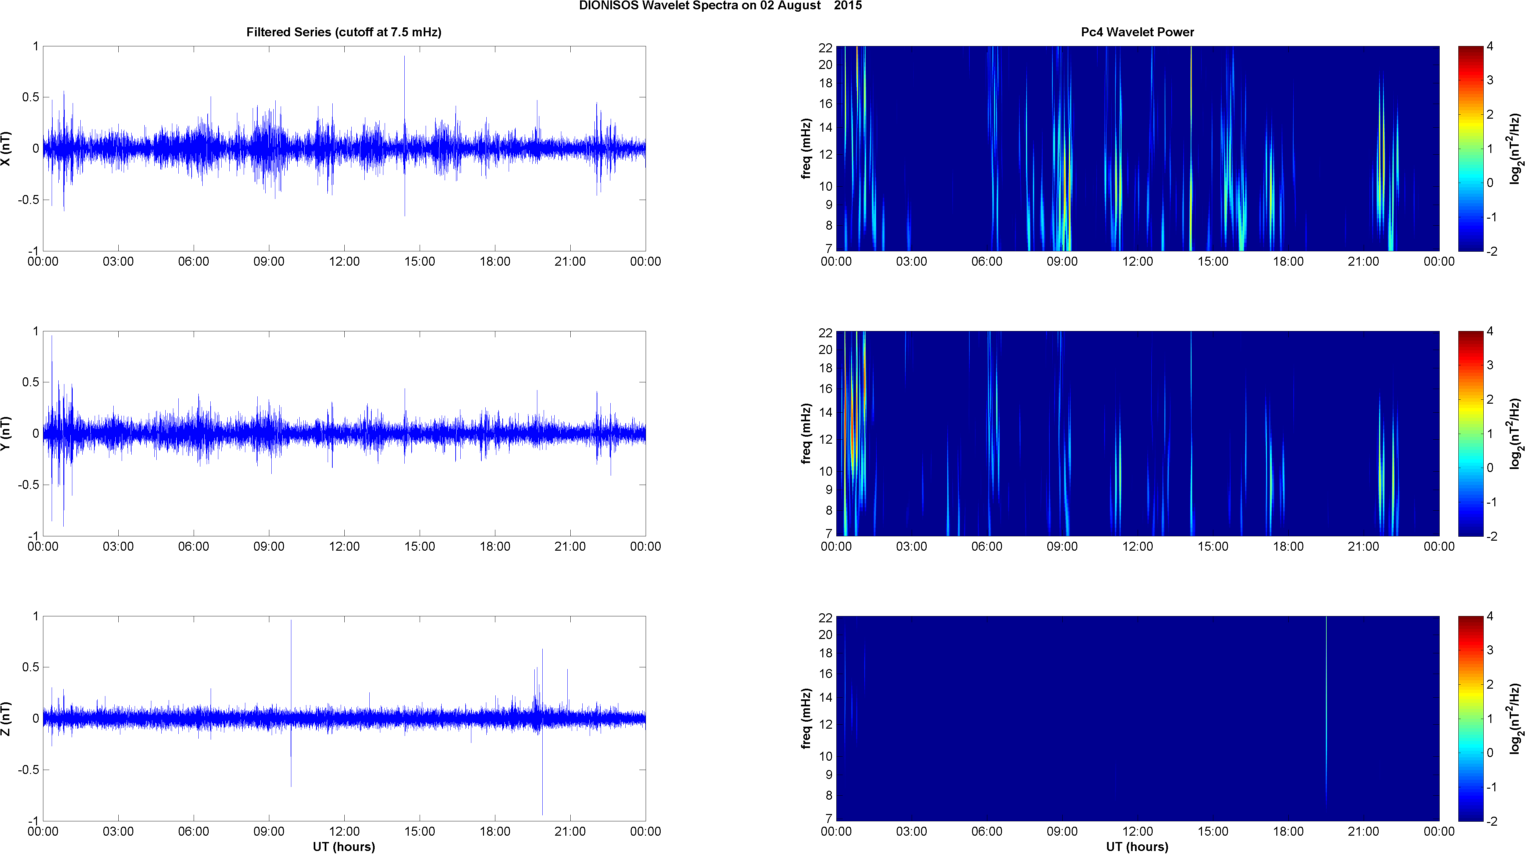Click the '21:00' tick under the Y series plot
This screenshot has height=854, width=1525.
tap(570, 547)
